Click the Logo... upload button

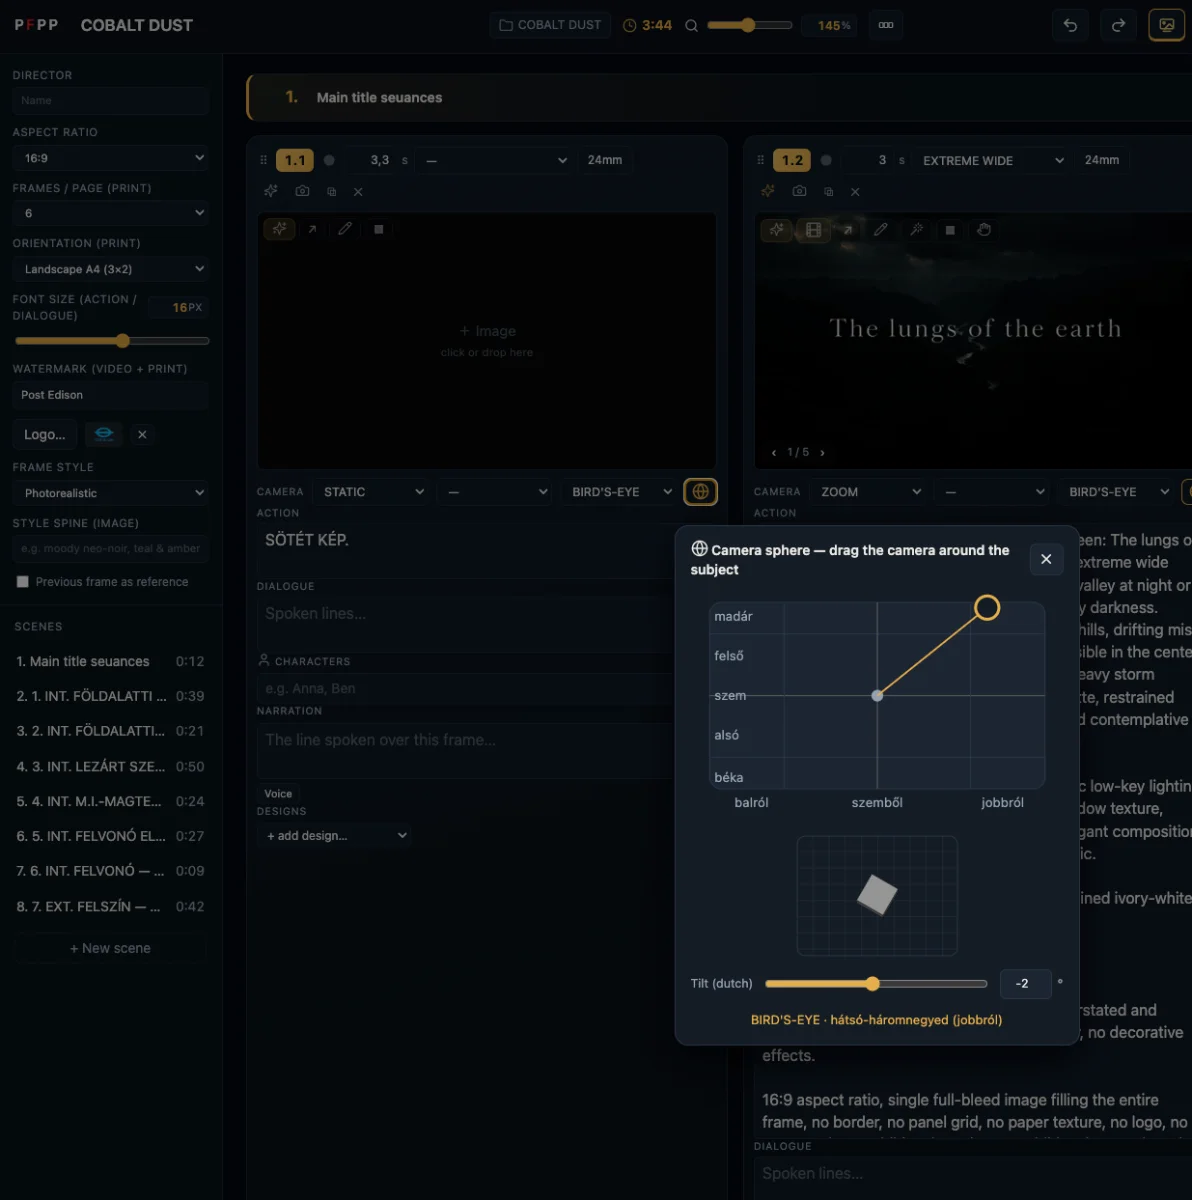(x=45, y=434)
